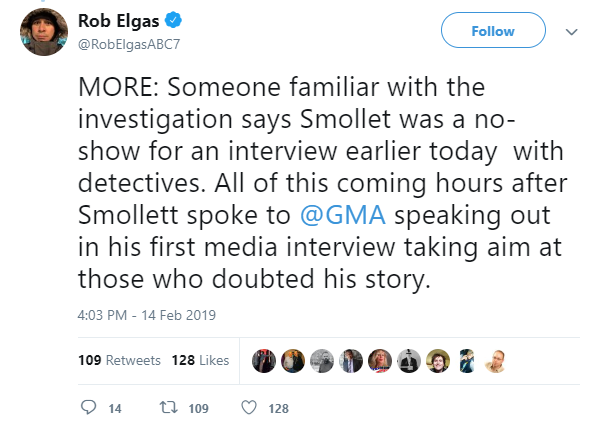This screenshot has width=613, height=436.
Task: Open second liker avatar with two people
Action: pyautogui.click(x=293, y=361)
